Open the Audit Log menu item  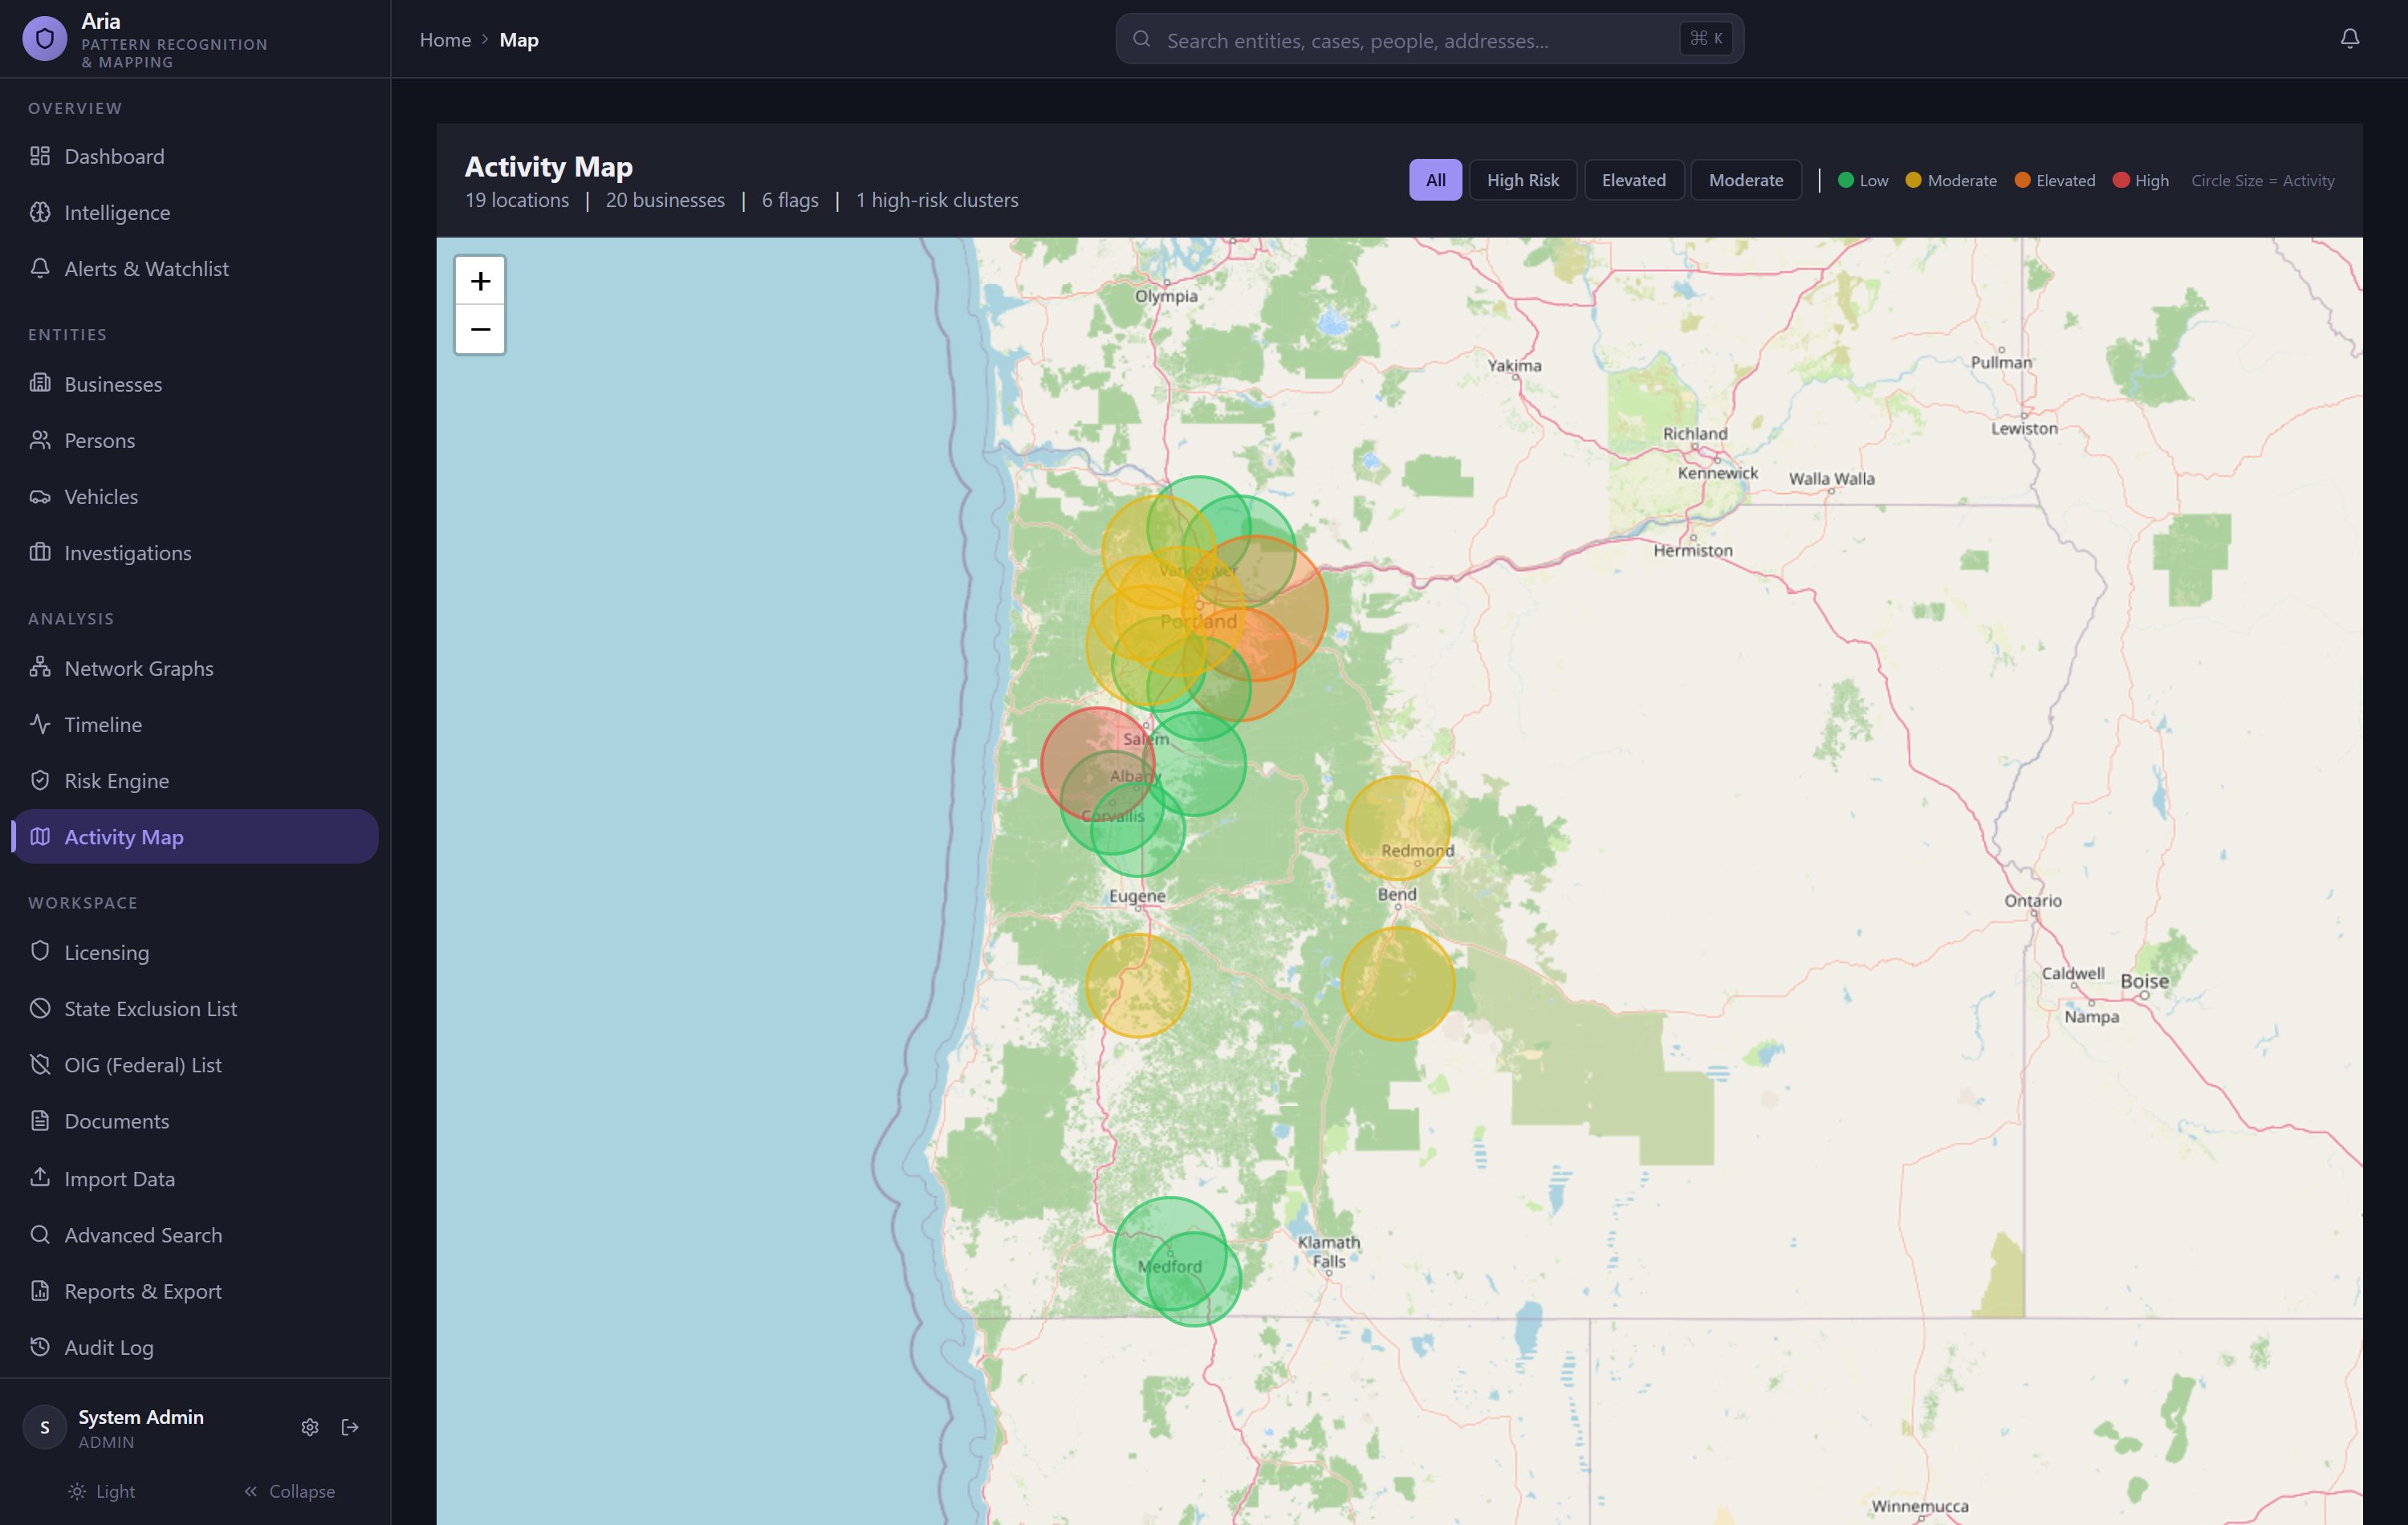(195, 1346)
